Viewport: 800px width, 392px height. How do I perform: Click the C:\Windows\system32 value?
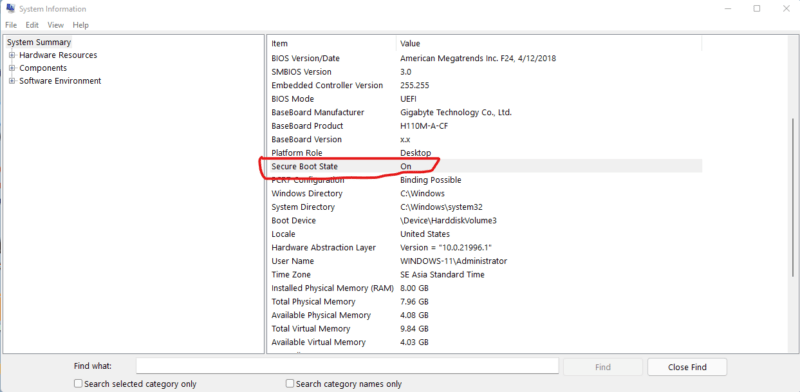point(441,207)
